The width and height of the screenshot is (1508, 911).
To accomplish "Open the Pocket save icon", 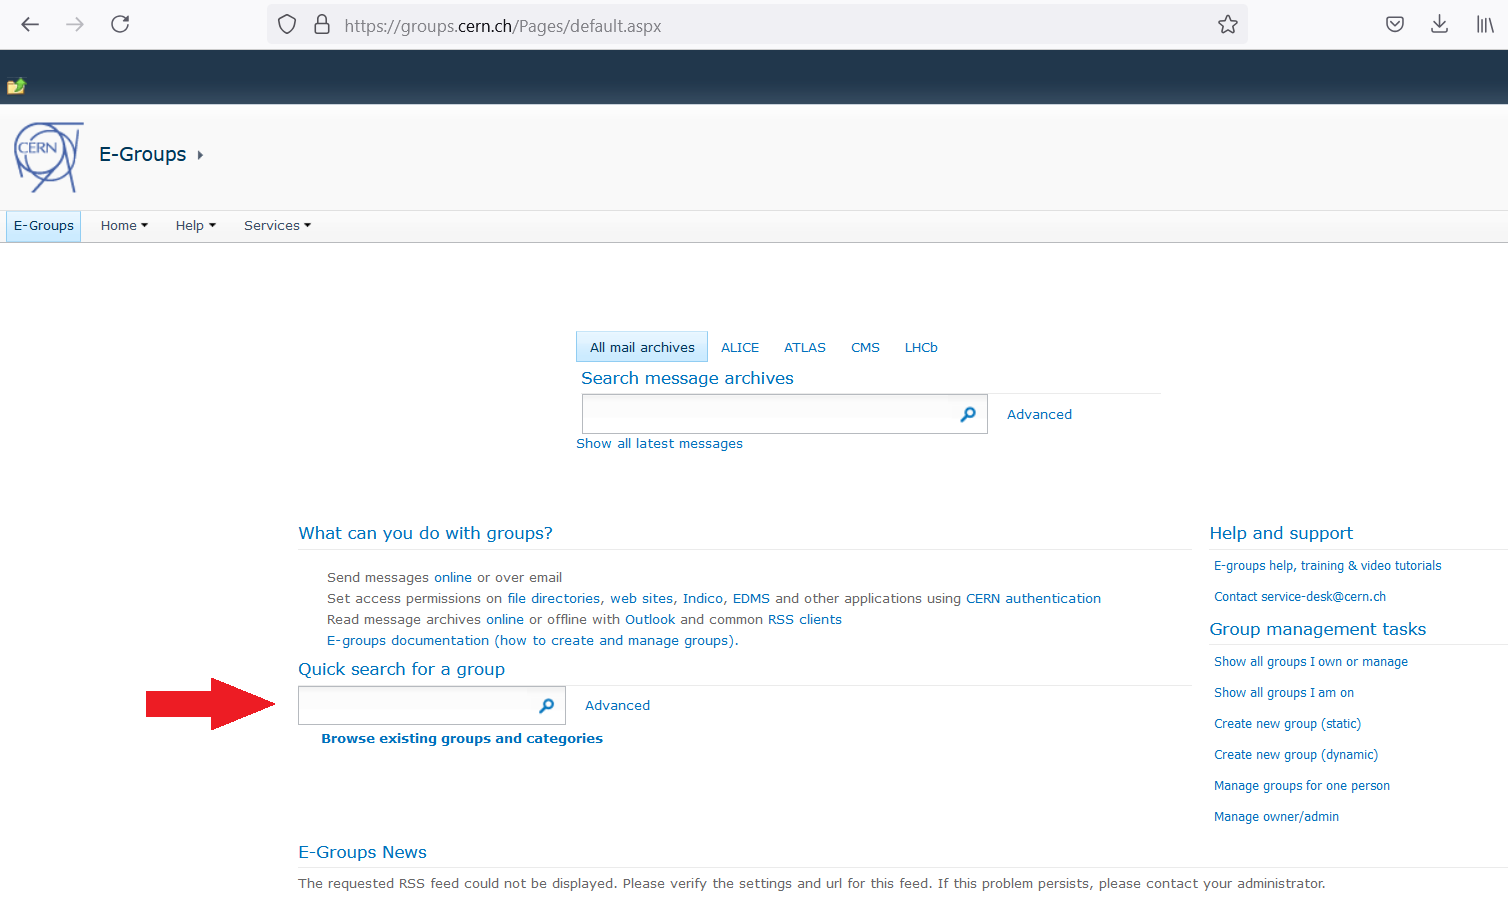I will tap(1395, 24).
